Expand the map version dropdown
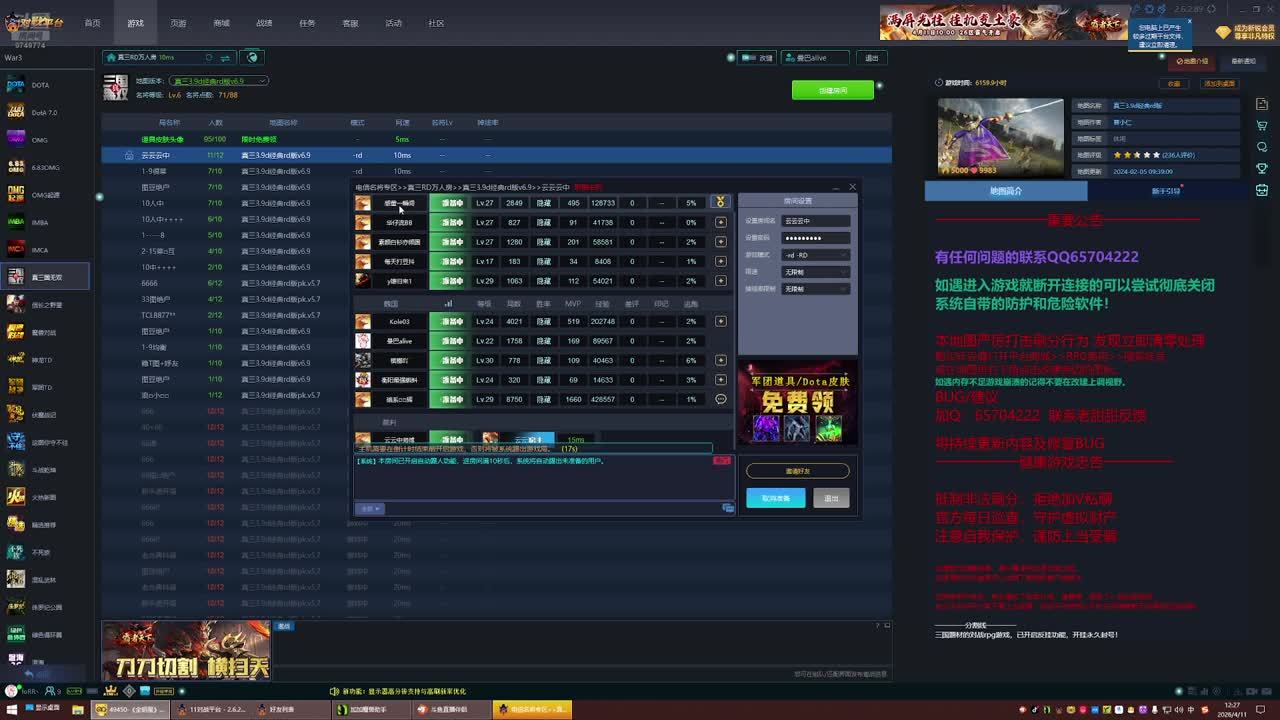The height and width of the screenshot is (720, 1280). (x=219, y=81)
